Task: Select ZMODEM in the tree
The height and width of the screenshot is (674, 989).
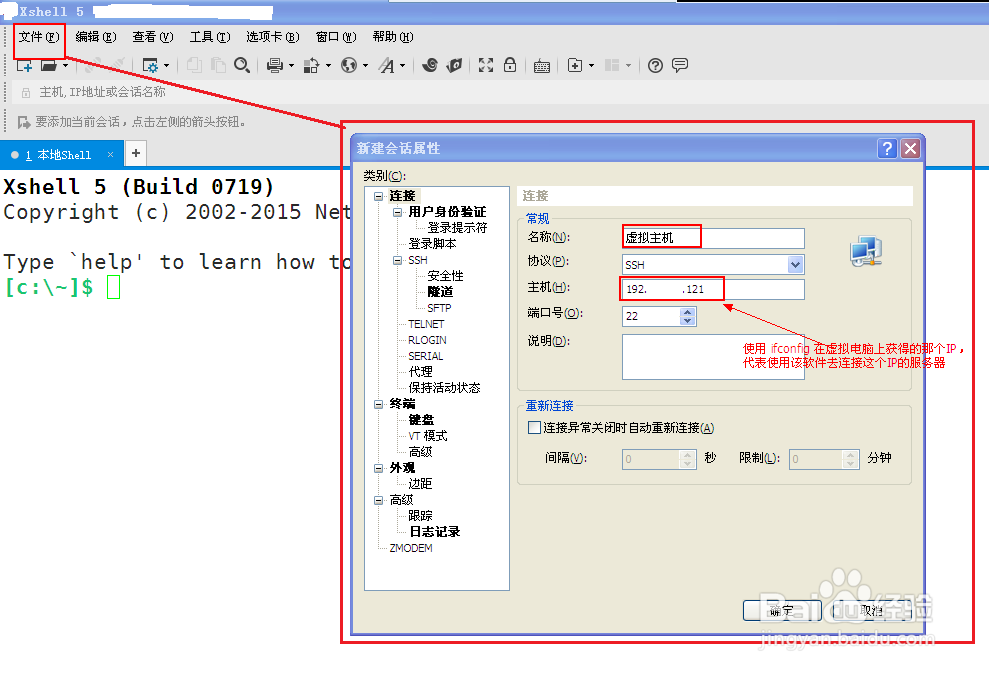Action: (411, 548)
